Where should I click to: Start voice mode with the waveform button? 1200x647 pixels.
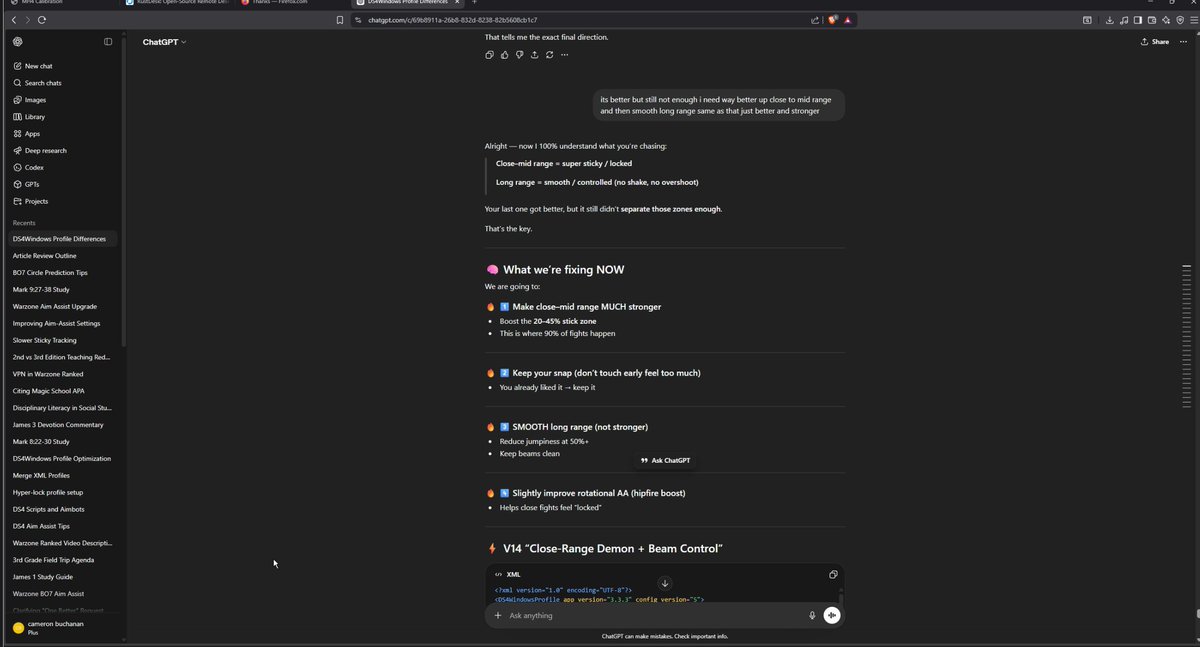coord(832,616)
